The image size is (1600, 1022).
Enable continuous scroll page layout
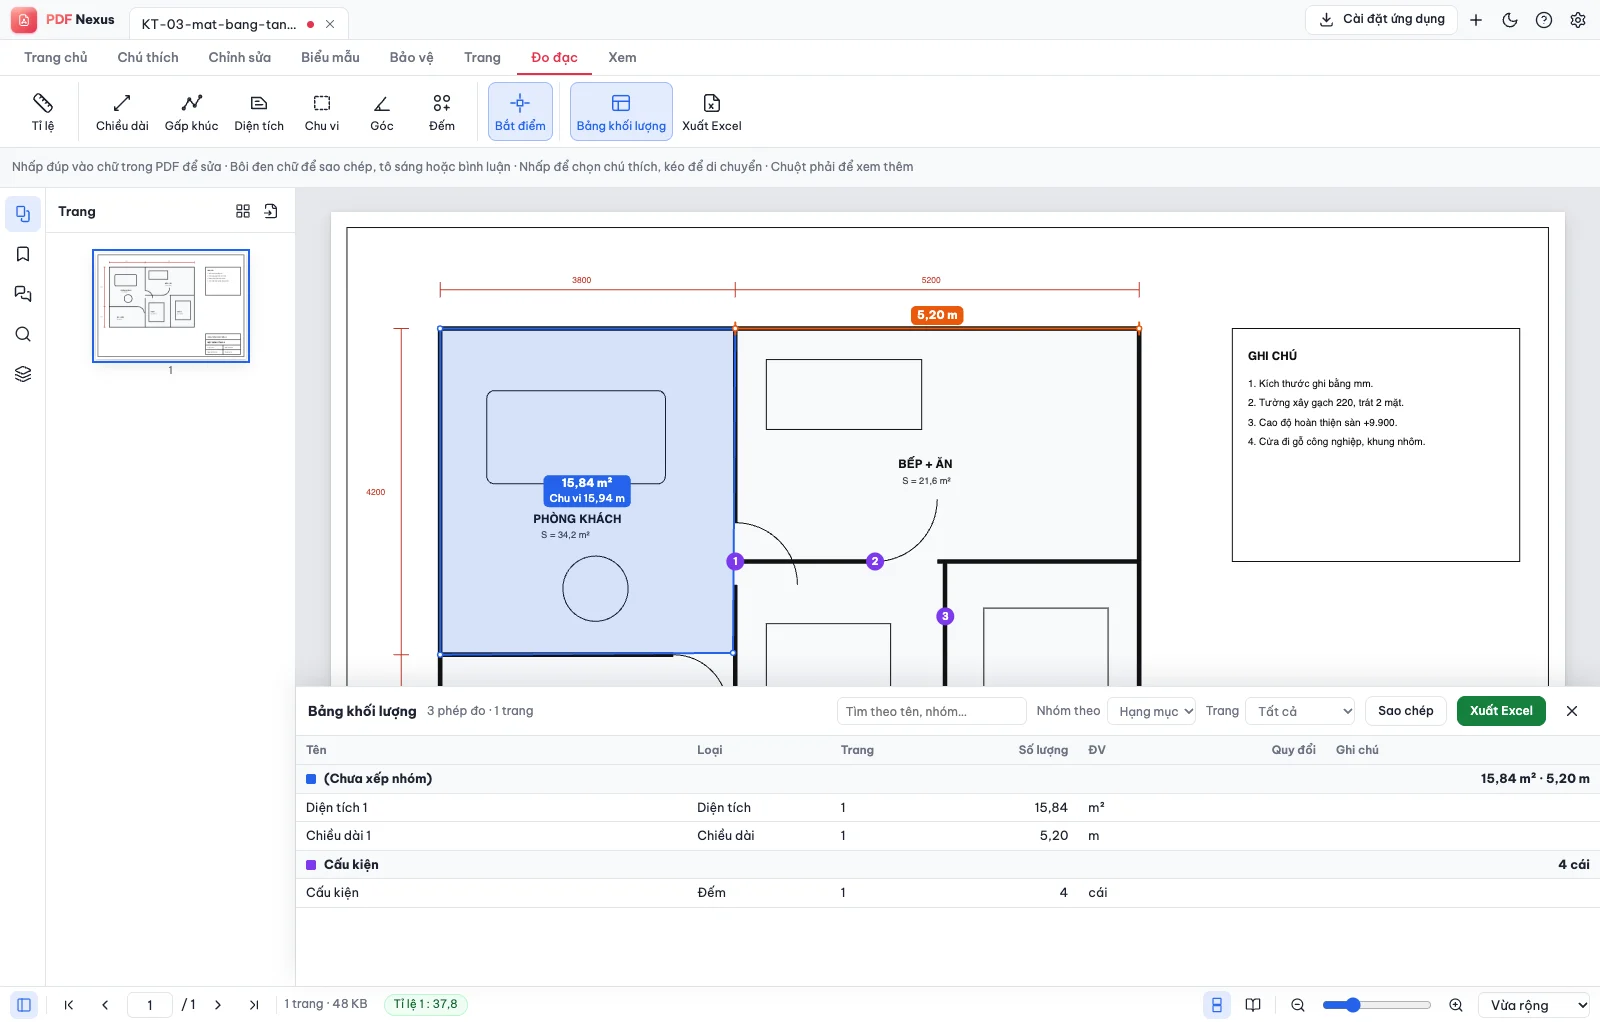pos(1217,1005)
